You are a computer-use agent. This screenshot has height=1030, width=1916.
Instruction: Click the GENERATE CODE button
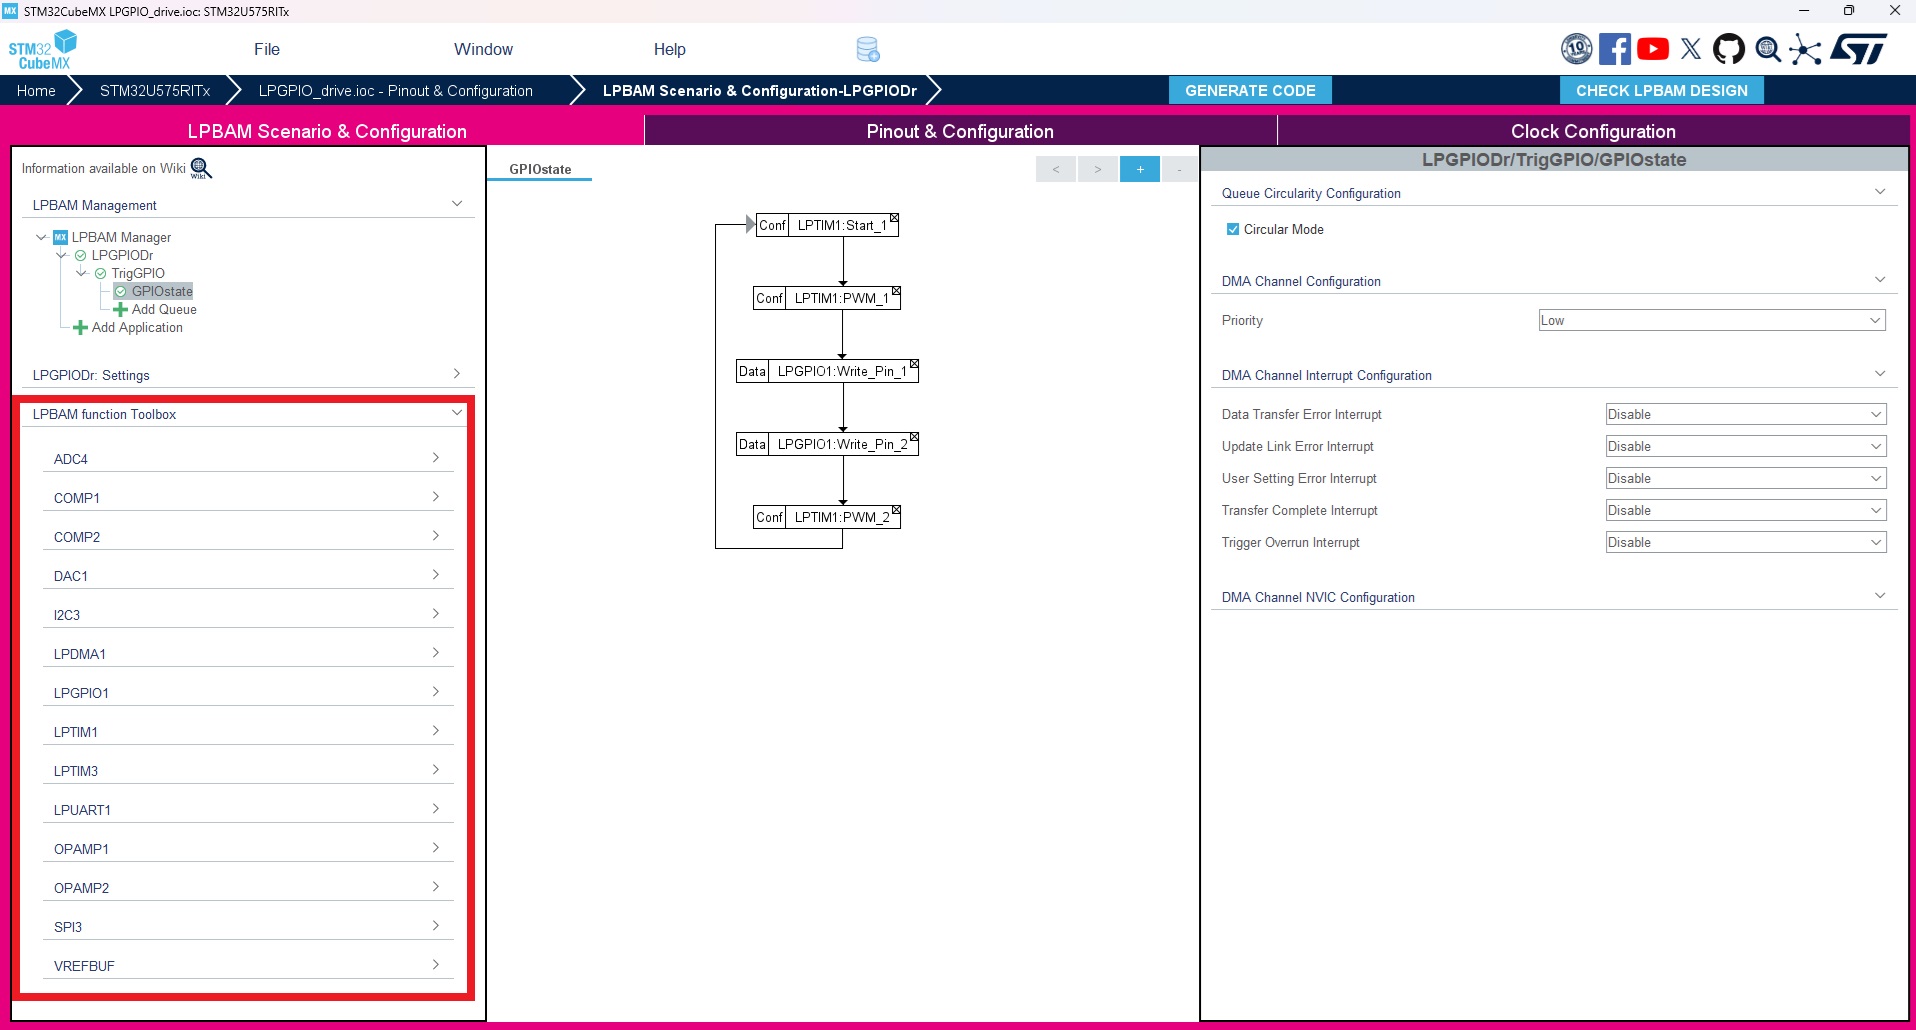click(1250, 90)
